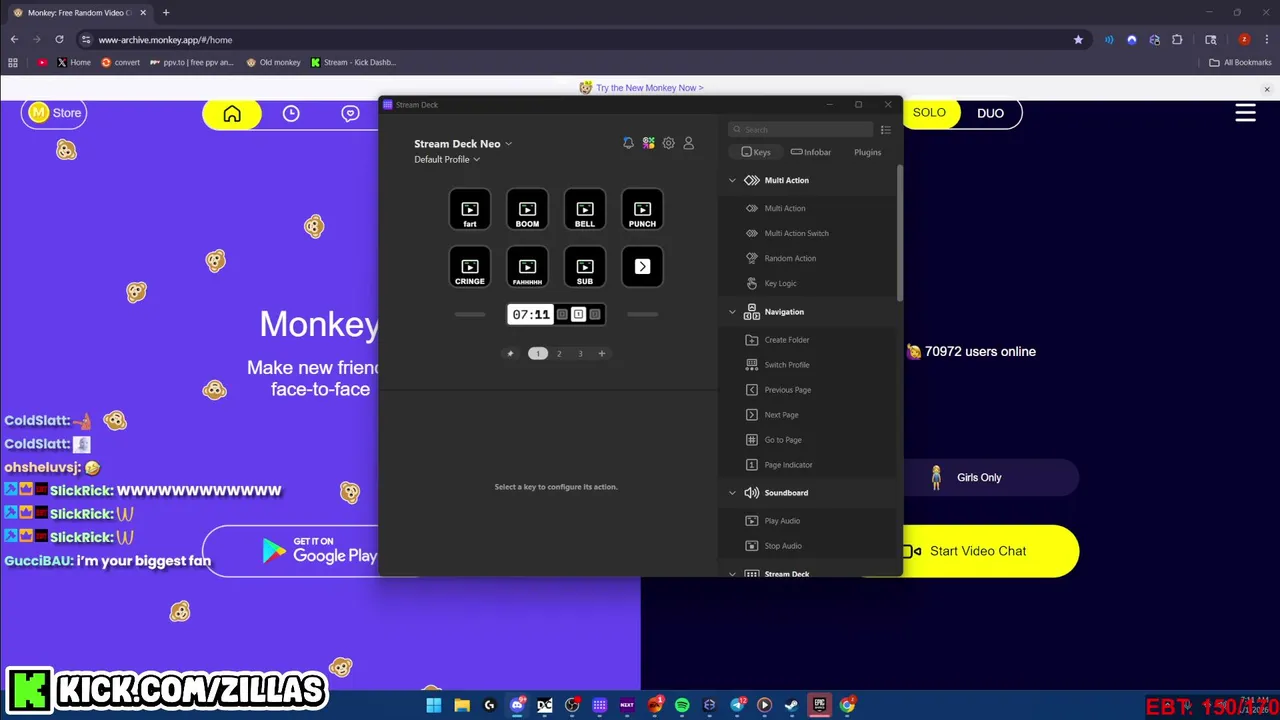Viewport: 1280px width, 720px height.
Task: Open Monkey hamburger menu
Action: (x=1245, y=113)
